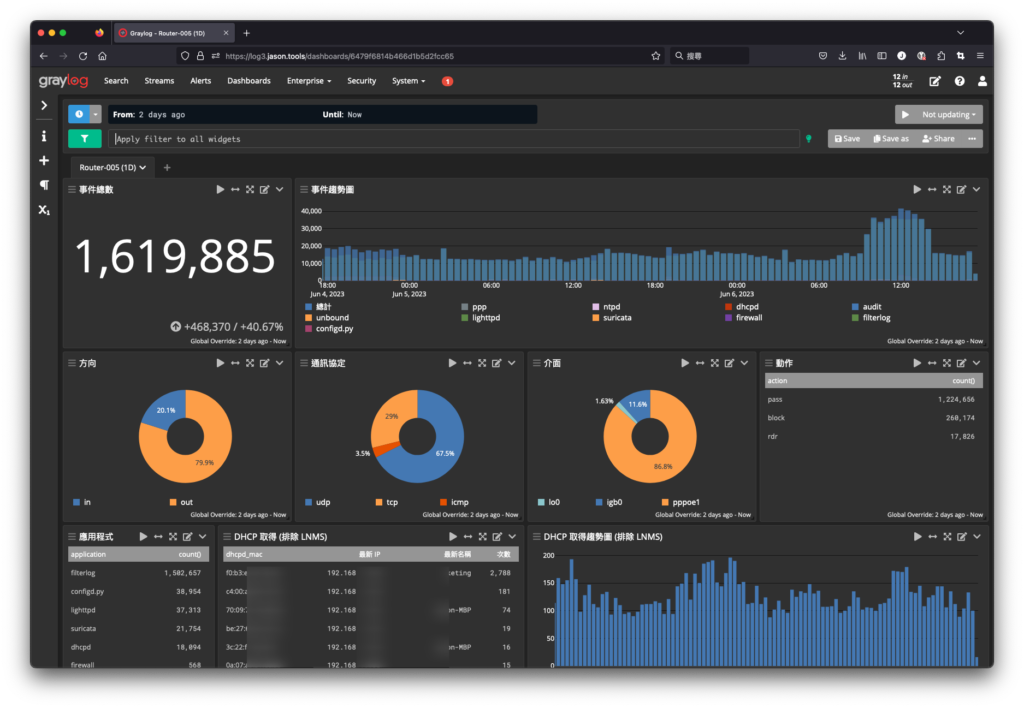The height and width of the screenshot is (708, 1024).
Task: Add a new dashboard page tab
Action: coord(167,168)
